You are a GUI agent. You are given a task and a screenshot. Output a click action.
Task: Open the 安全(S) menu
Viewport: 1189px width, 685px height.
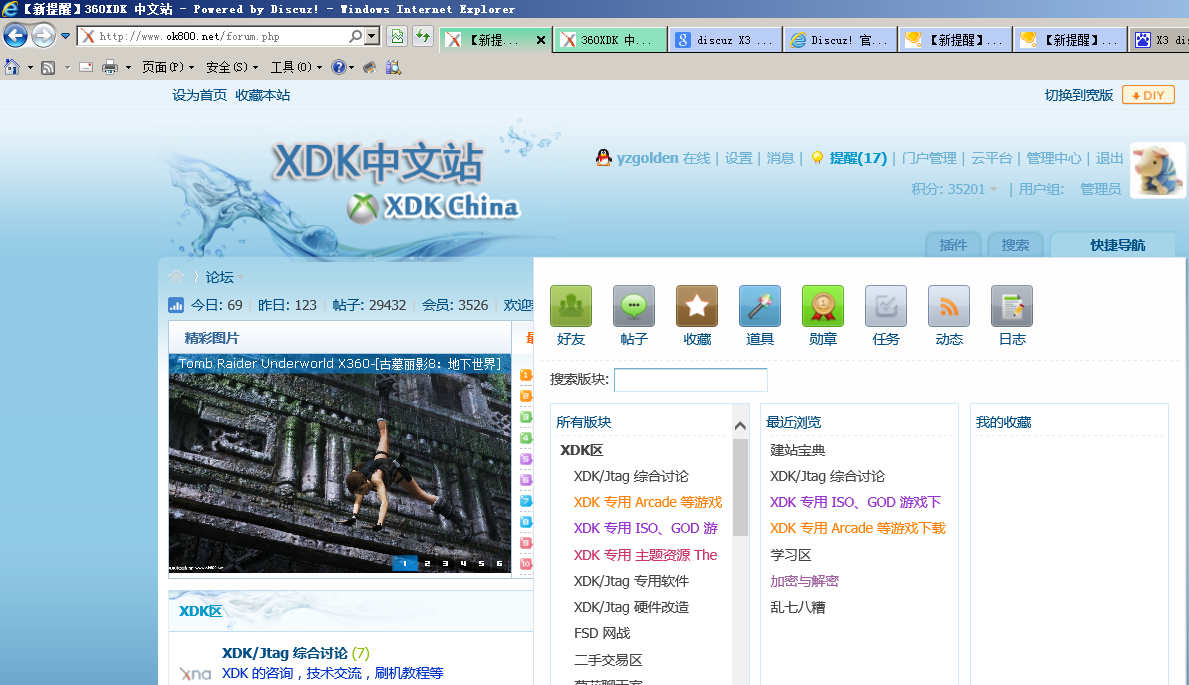tap(232, 67)
